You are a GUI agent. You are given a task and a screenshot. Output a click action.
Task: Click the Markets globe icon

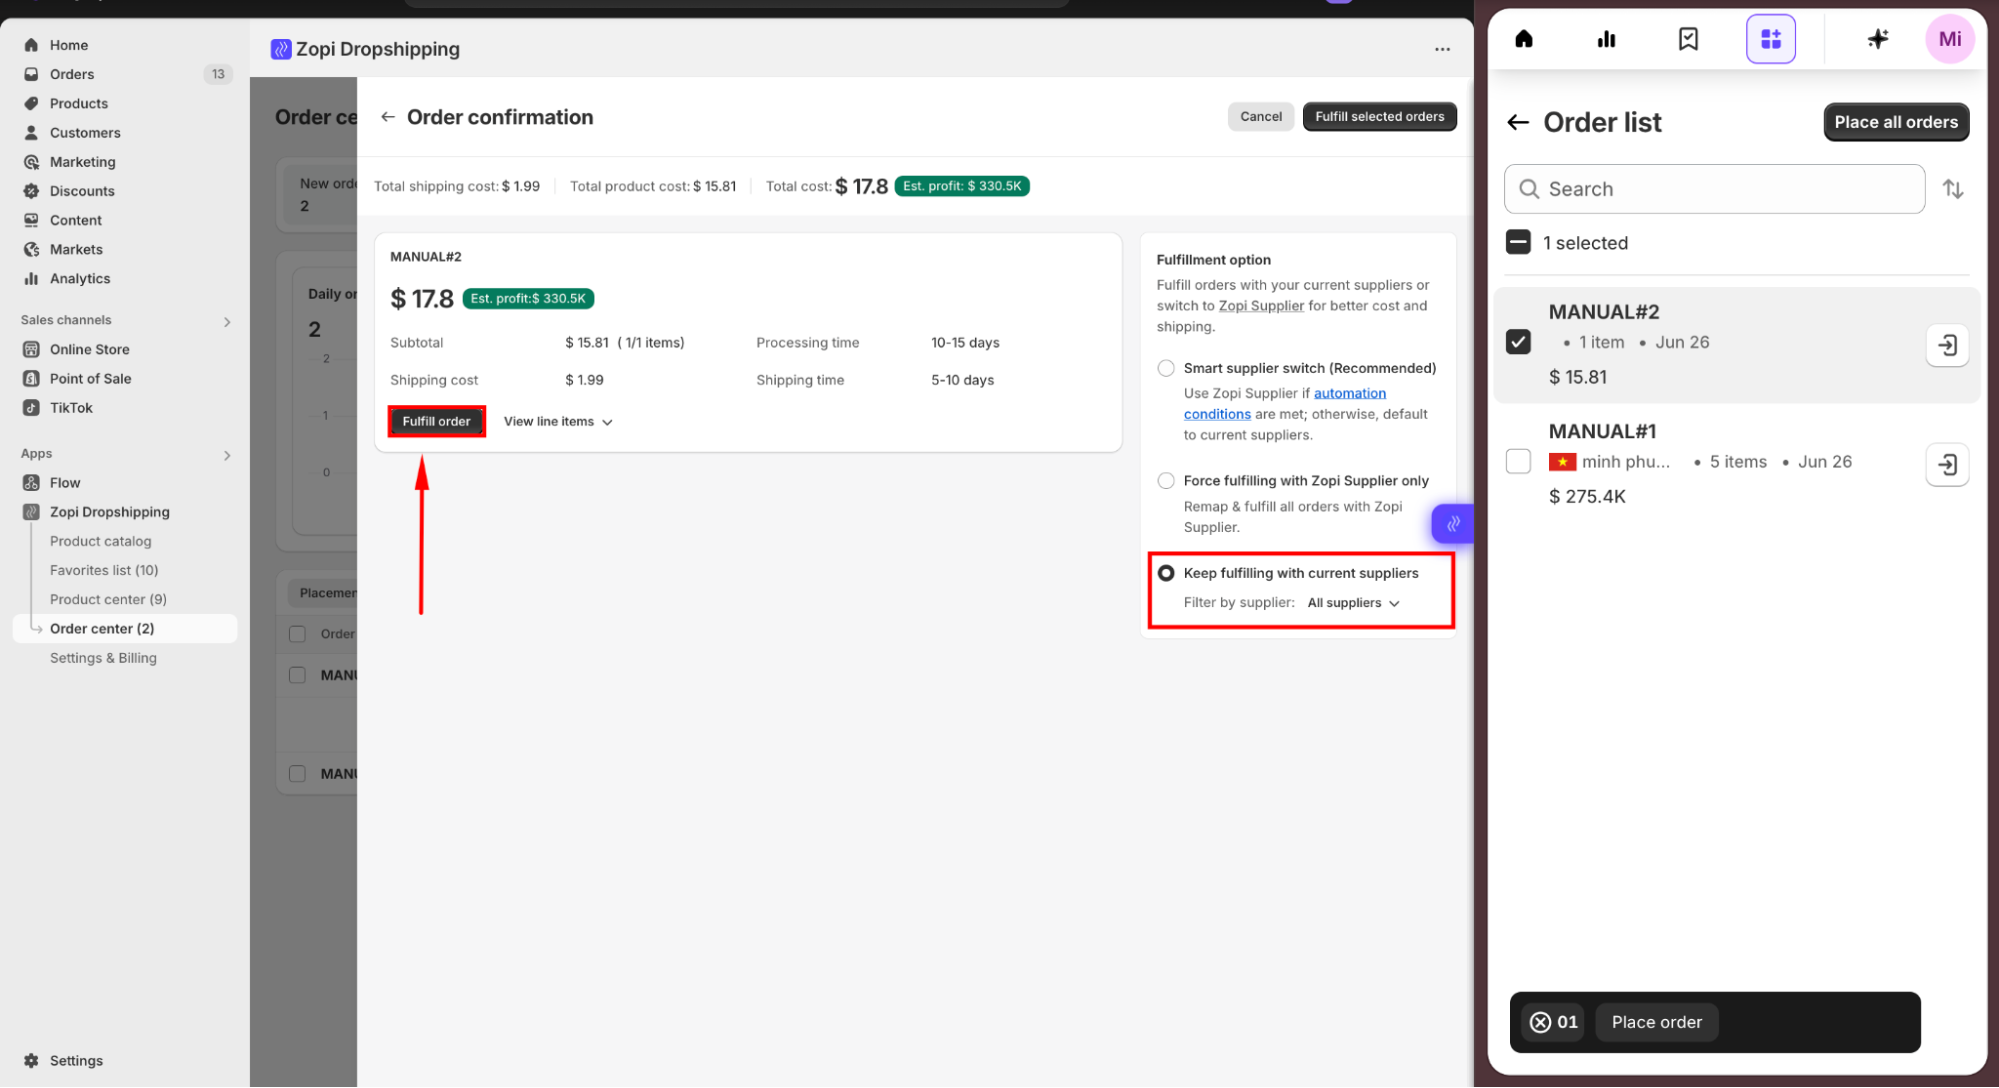pos(31,249)
